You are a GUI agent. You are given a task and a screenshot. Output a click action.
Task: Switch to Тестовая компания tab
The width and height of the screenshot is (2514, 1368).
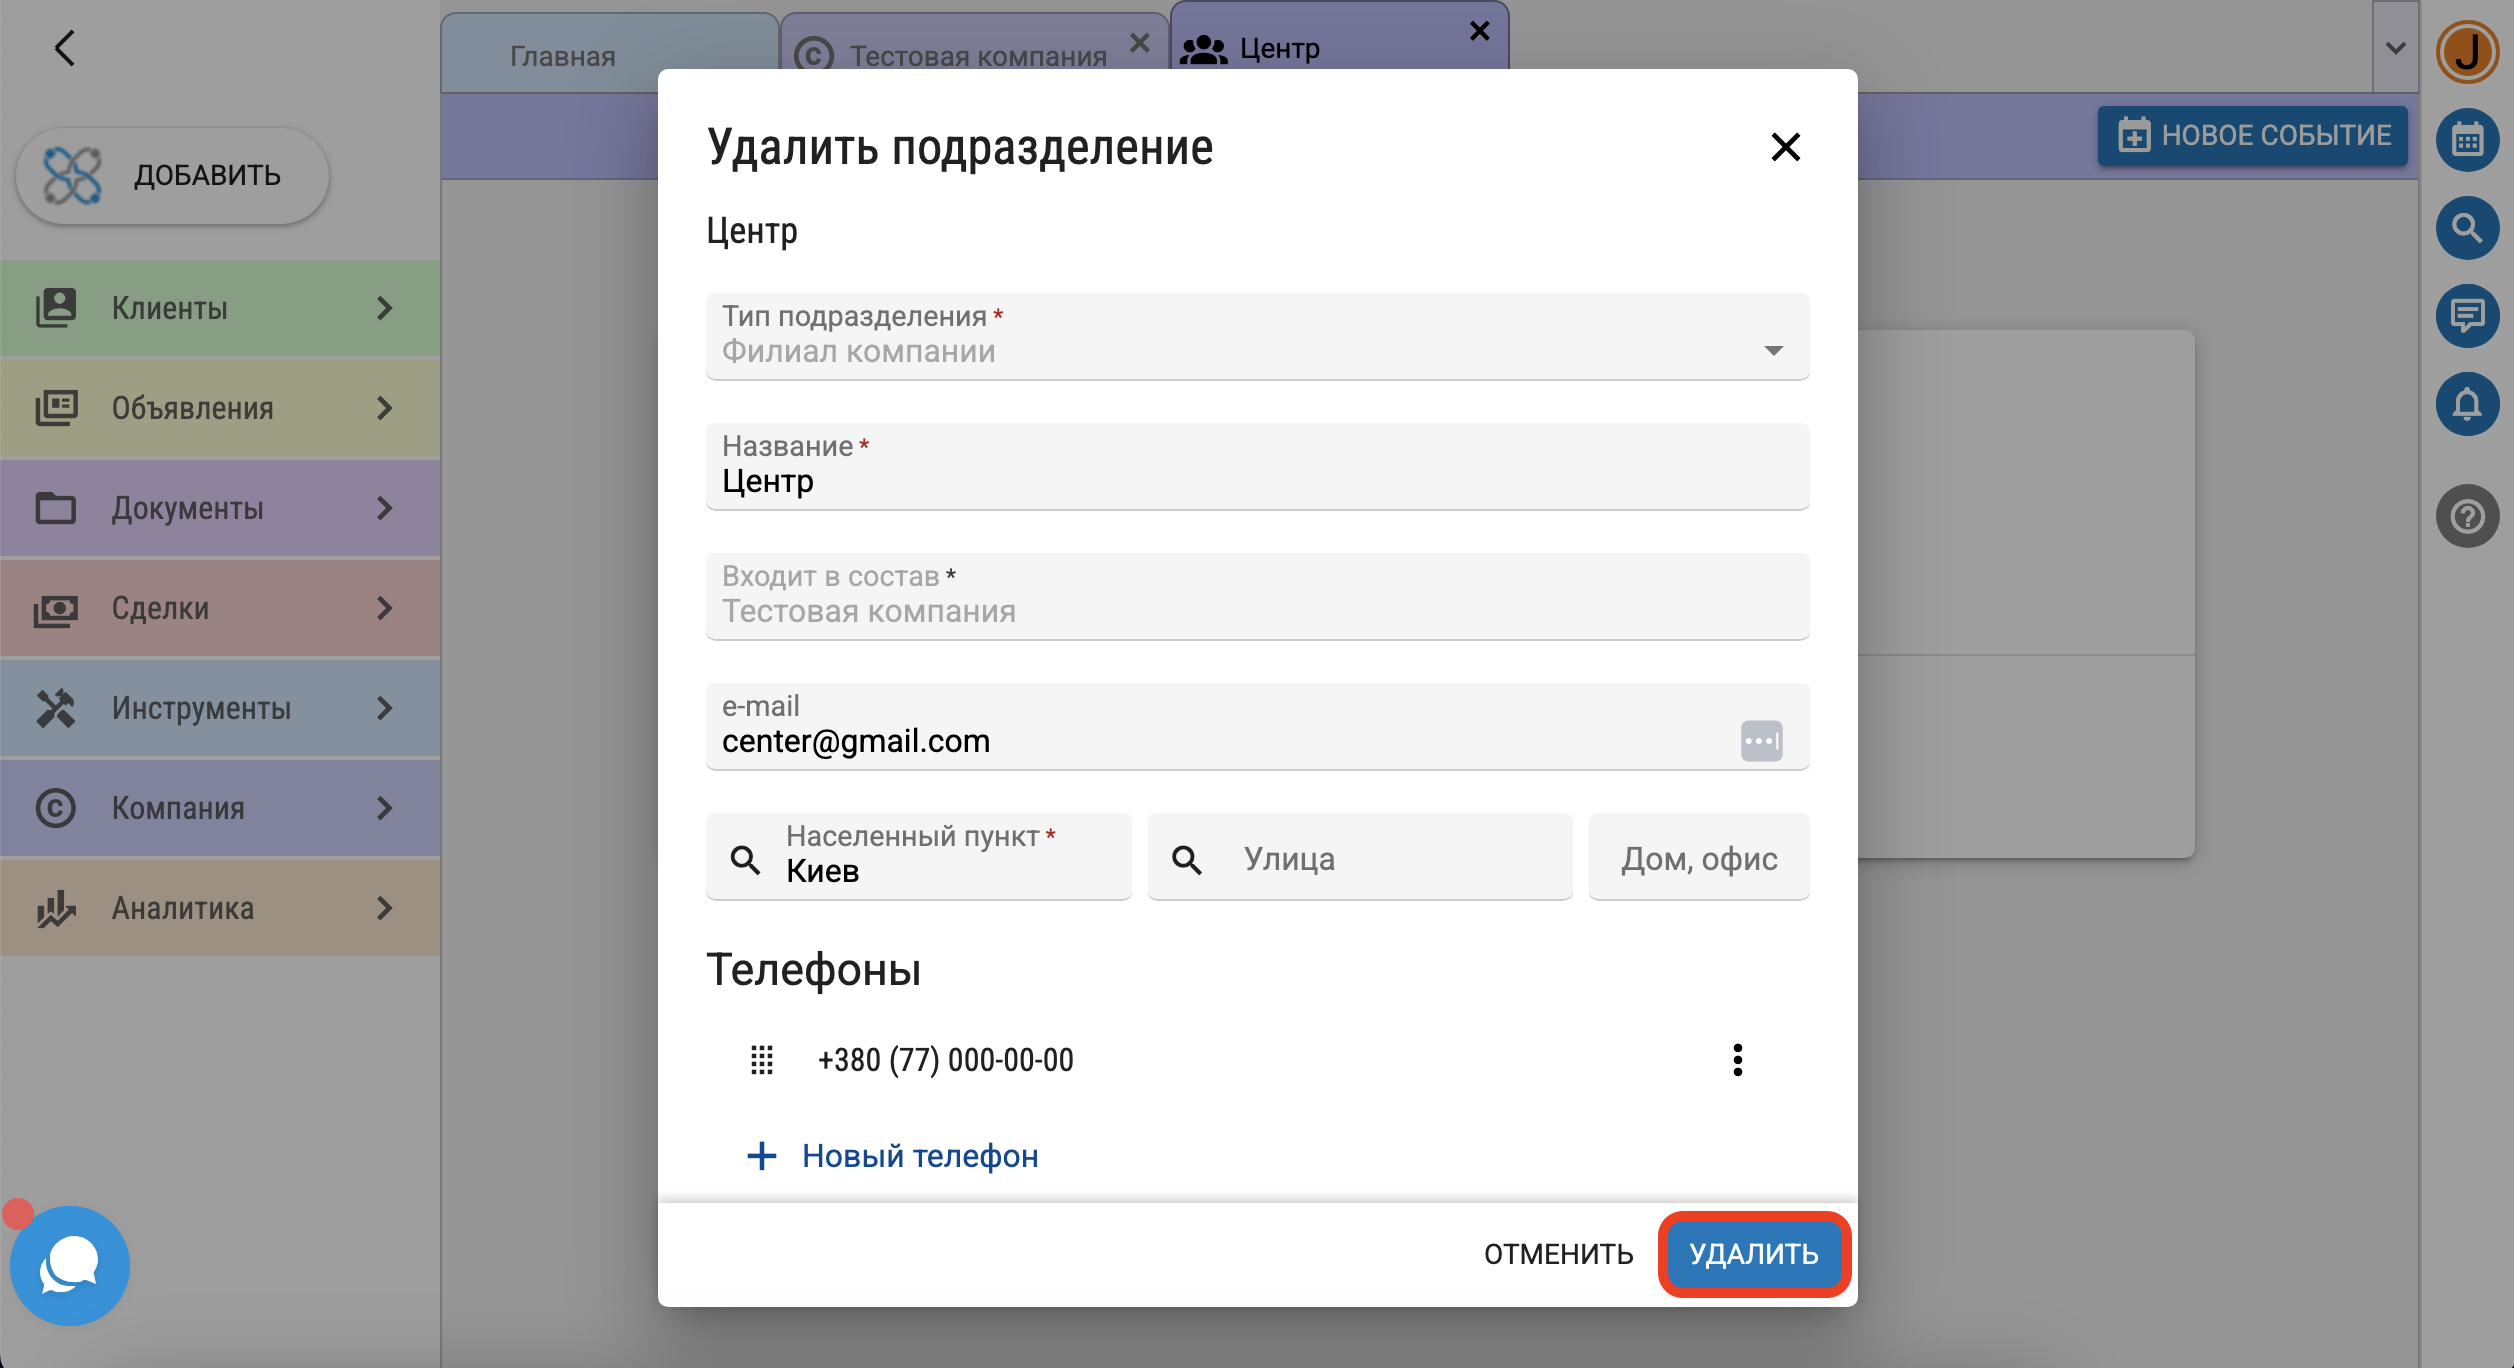[x=977, y=56]
